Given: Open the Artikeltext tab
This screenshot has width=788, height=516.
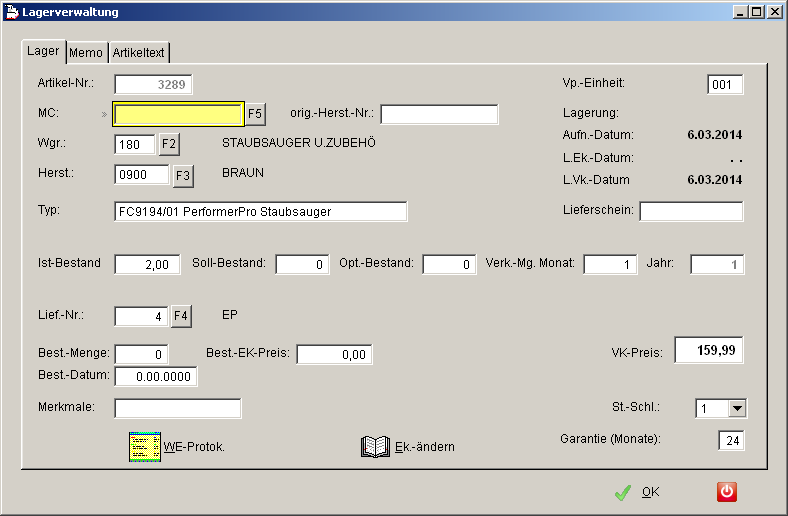Looking at the screenshot, I should coord(139,53).
